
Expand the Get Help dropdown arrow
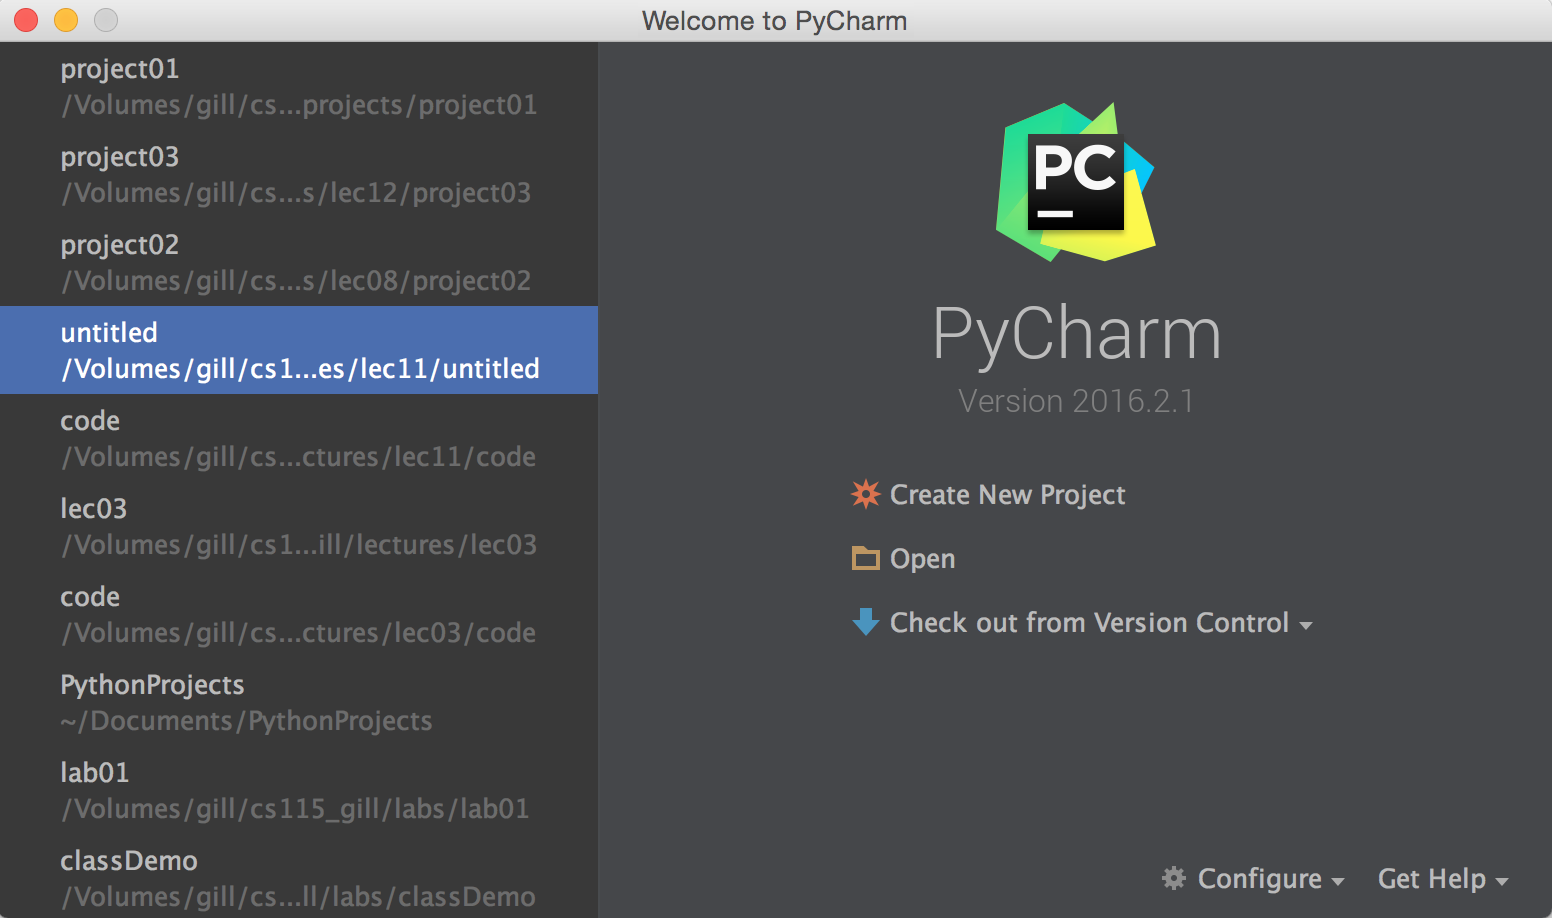1501,882
